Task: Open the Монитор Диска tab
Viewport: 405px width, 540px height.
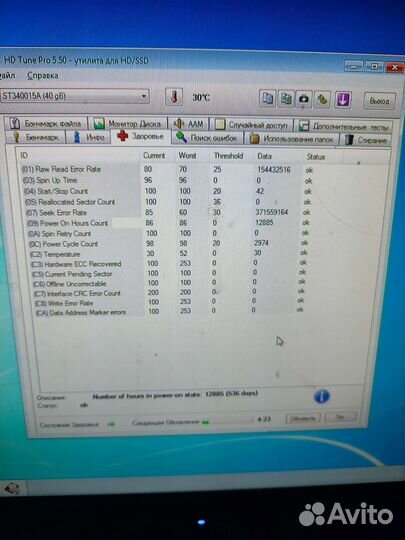Action: tap(128, 123)
